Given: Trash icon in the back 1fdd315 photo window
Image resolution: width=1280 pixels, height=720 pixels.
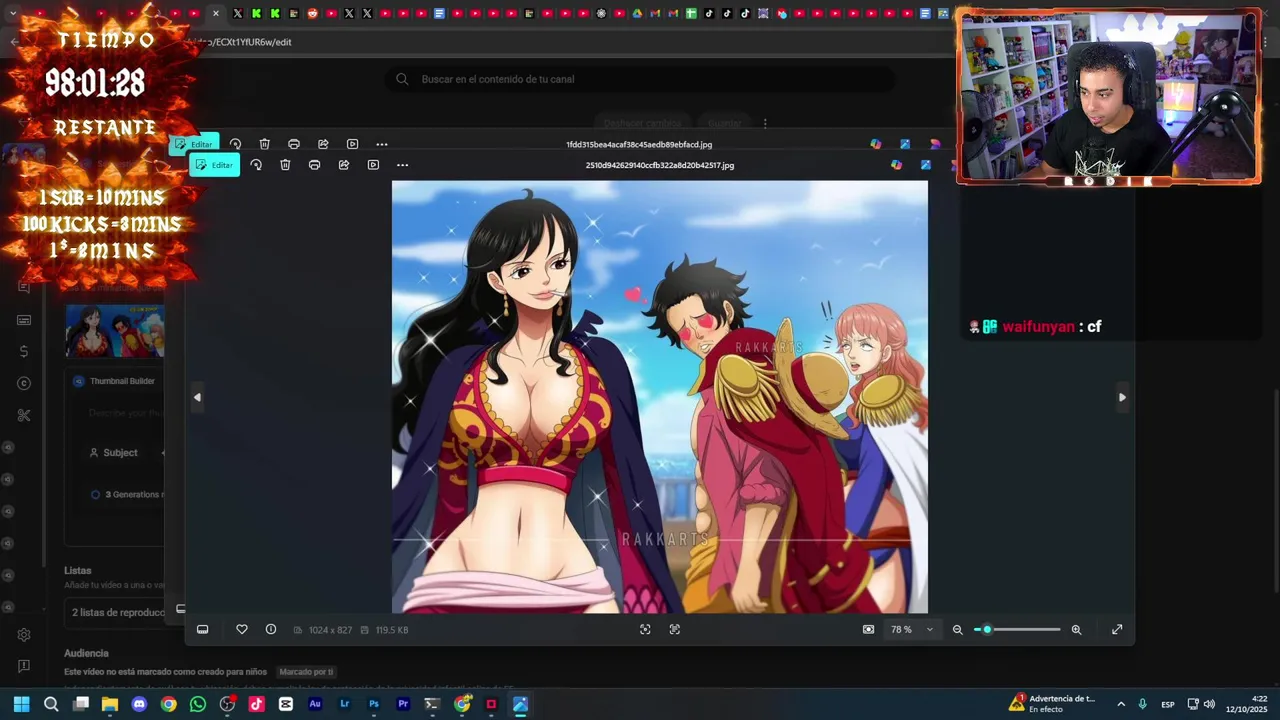Looking at the screenshot, I should coord(264,144).
